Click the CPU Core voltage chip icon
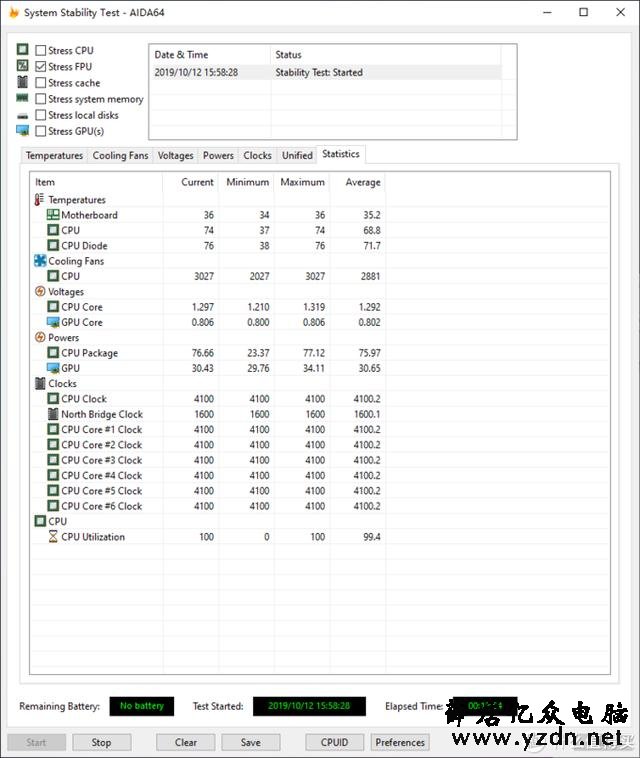The height and width of the screenshot is (758, 640). [53, 306]
